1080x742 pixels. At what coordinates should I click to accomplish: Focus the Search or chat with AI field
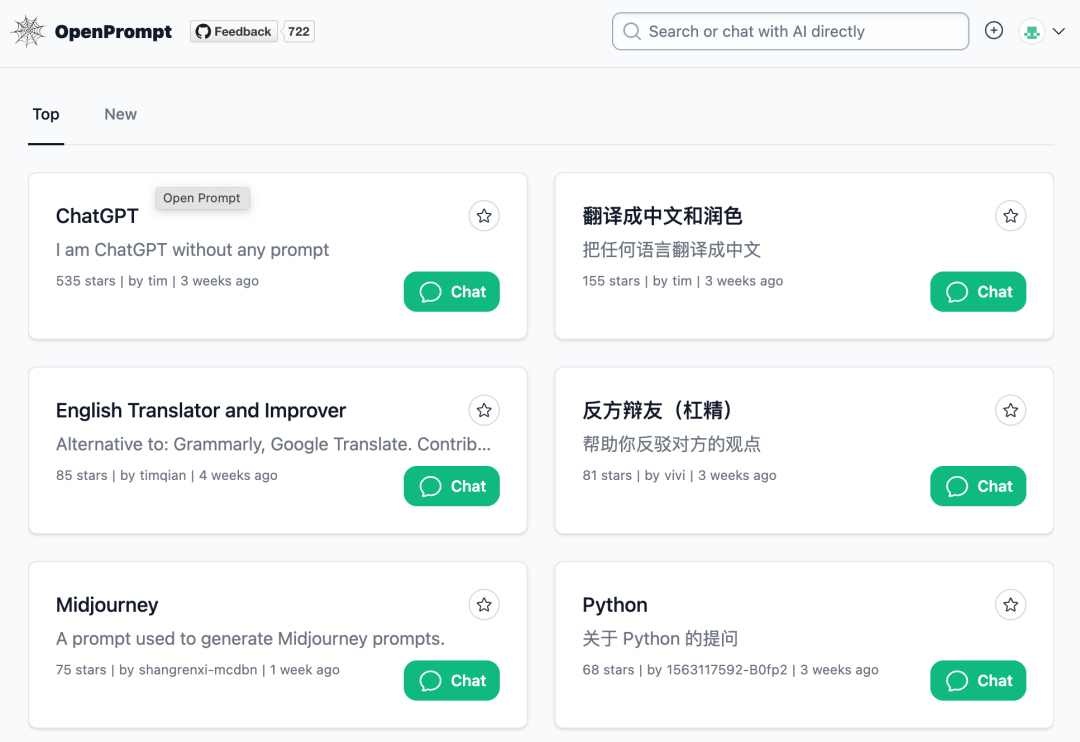[800, 32]
